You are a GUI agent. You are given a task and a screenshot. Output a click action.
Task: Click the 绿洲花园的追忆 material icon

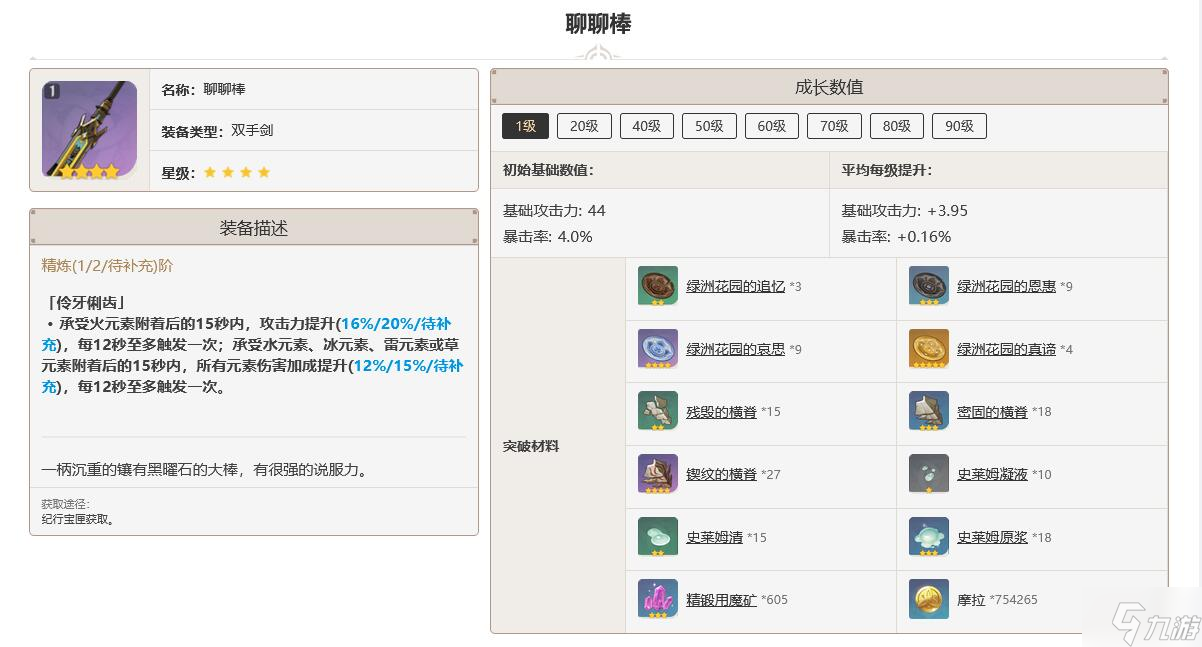(x=658, y=286)
